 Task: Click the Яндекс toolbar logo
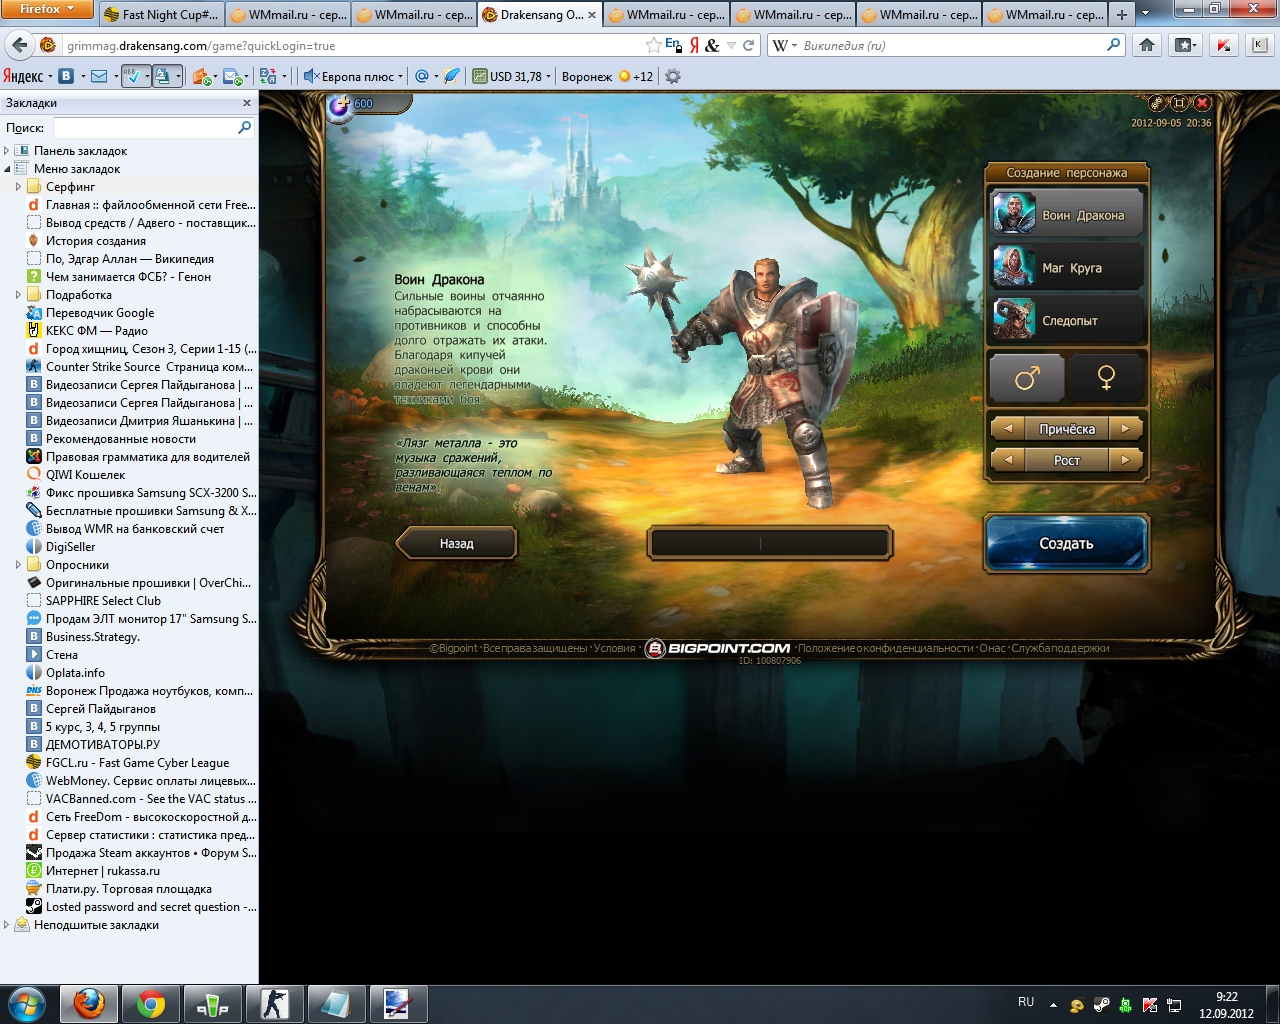tap(23, 76)
